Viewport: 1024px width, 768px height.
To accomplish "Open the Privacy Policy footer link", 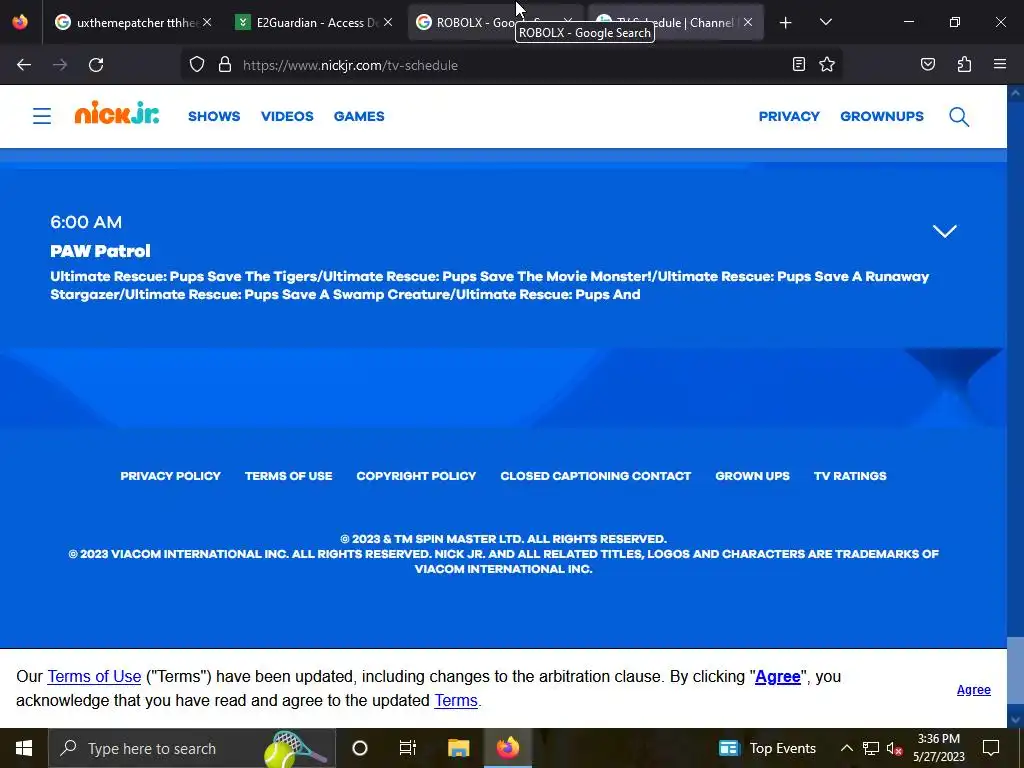I will 170,476.
